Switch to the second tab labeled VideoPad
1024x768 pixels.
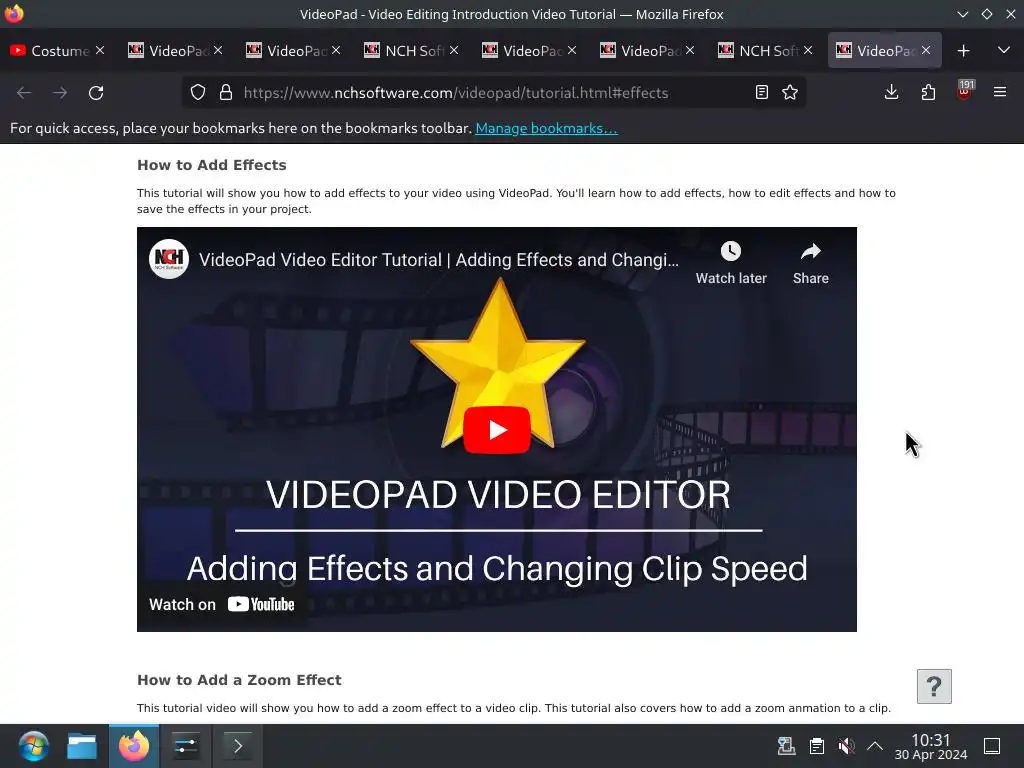coord(168,50)
